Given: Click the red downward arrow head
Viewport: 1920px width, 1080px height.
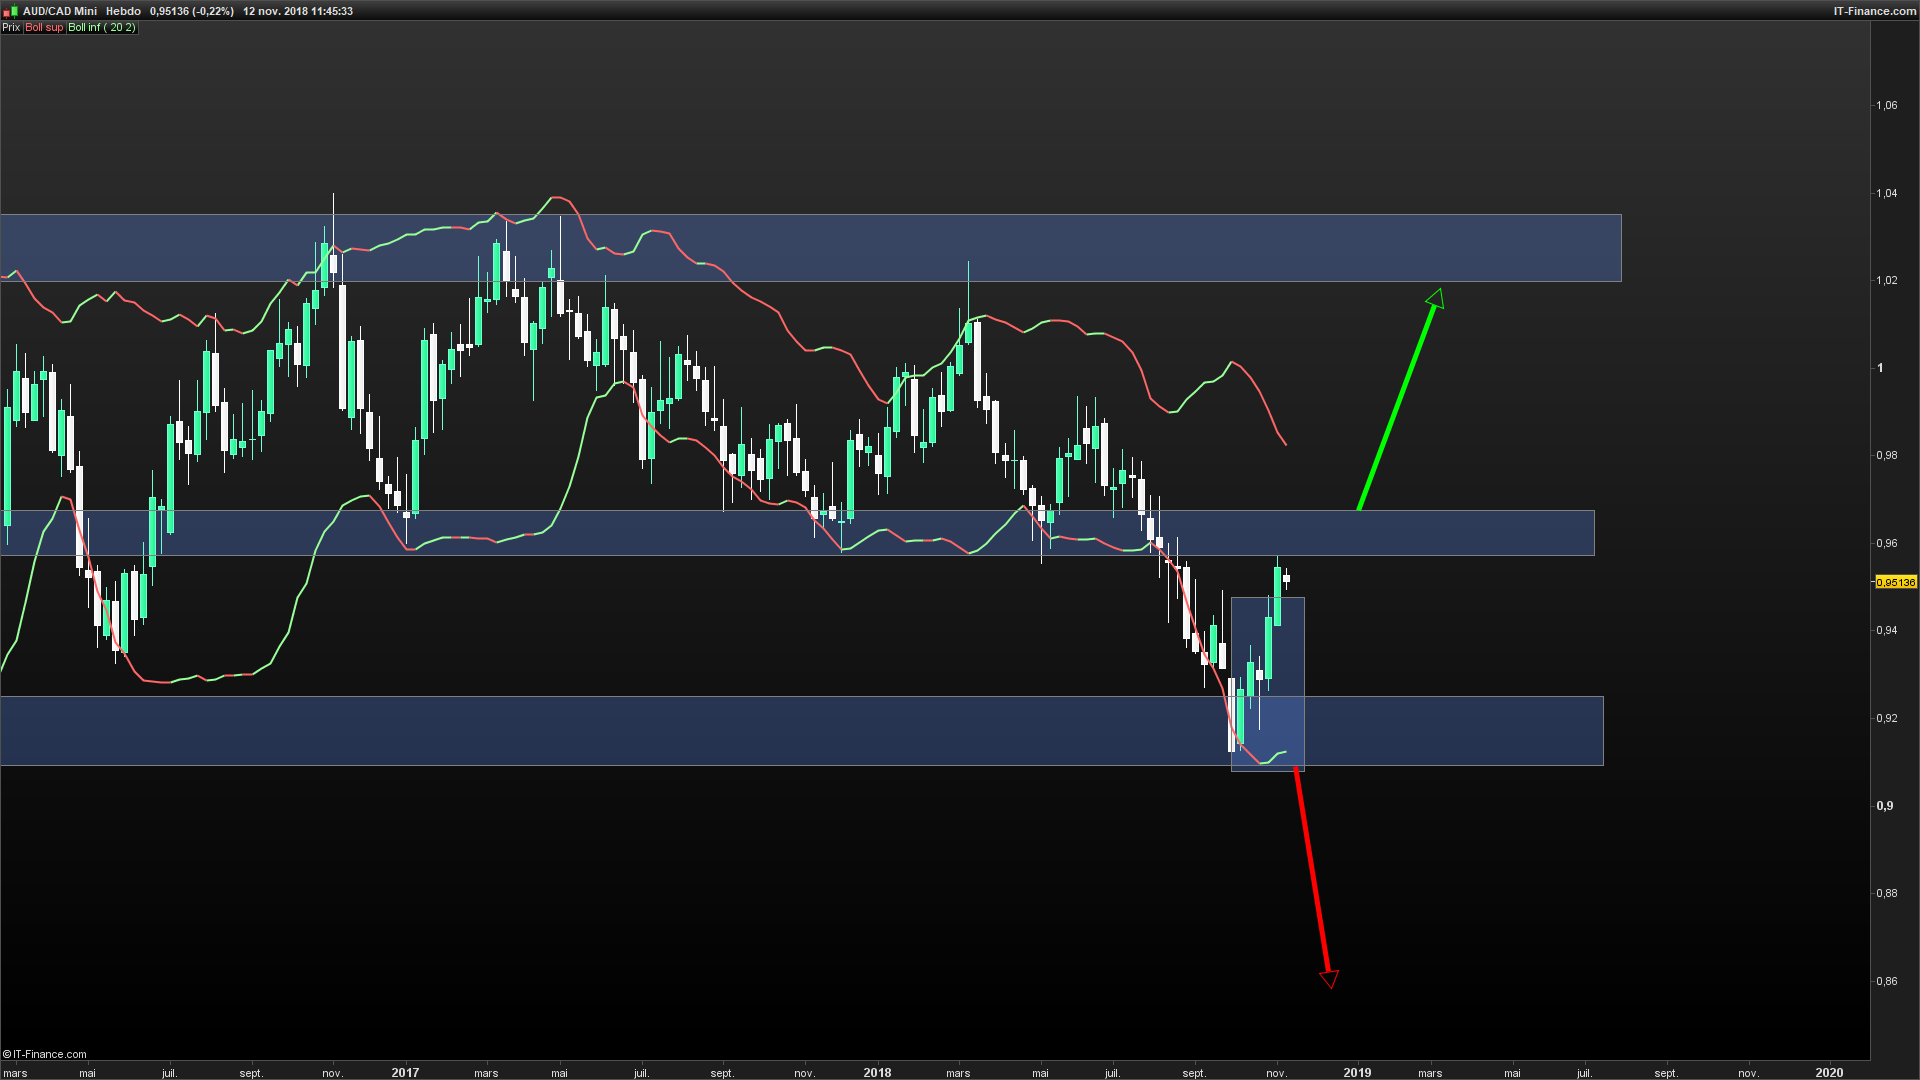Looking at the screenshot, I should click(1329, 979).
